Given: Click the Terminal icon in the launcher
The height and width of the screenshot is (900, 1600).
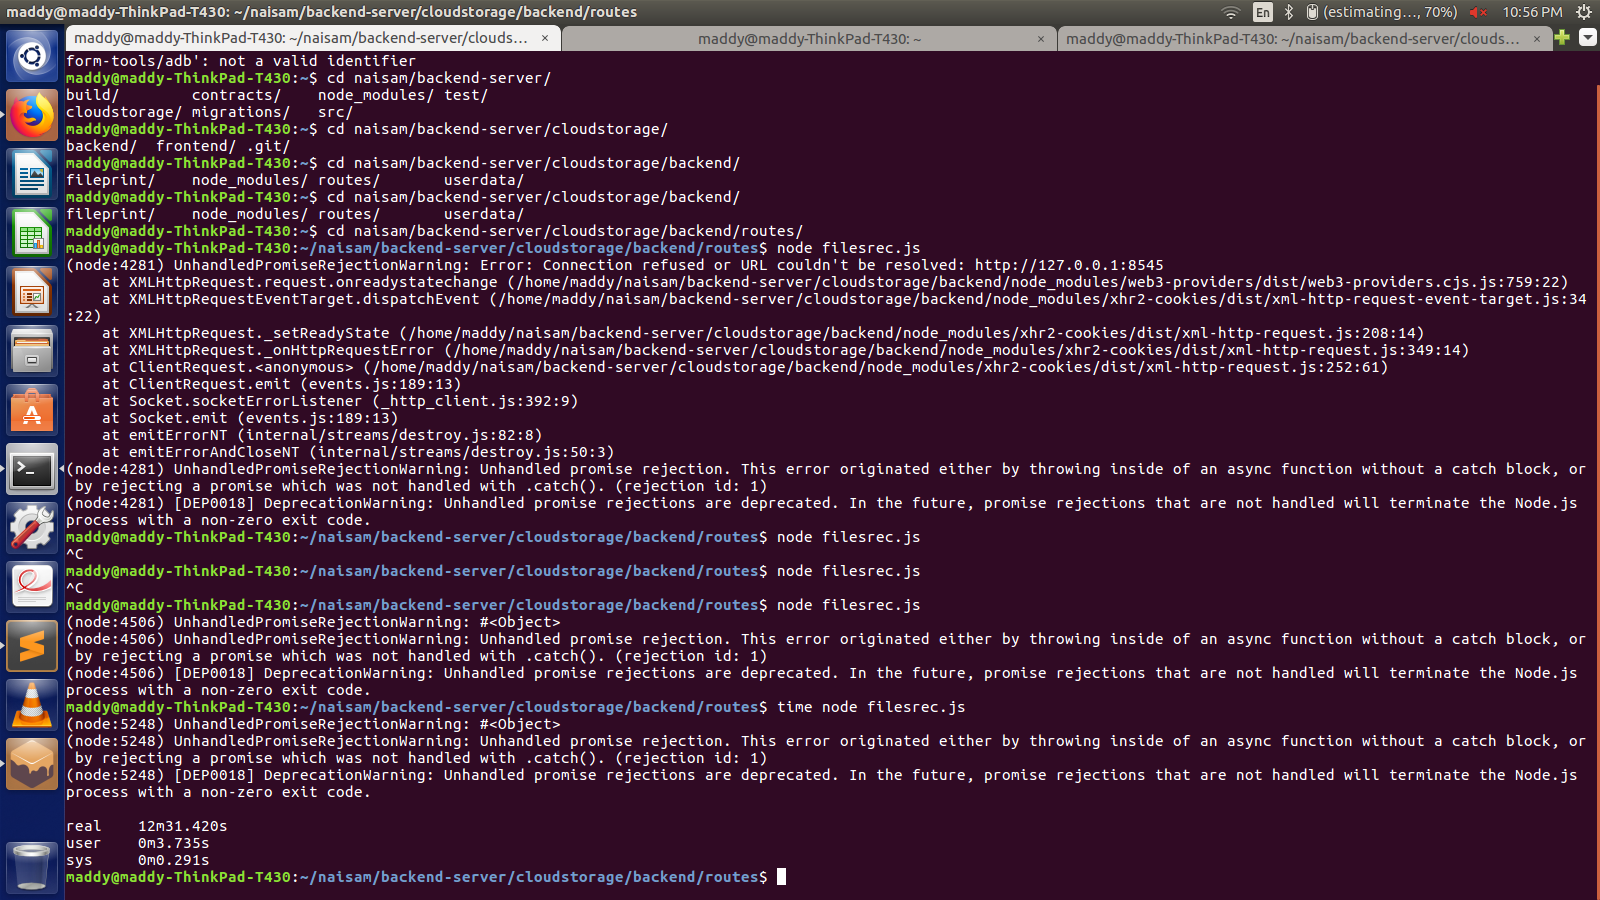Looking at the screenshot, I should 32,470.
